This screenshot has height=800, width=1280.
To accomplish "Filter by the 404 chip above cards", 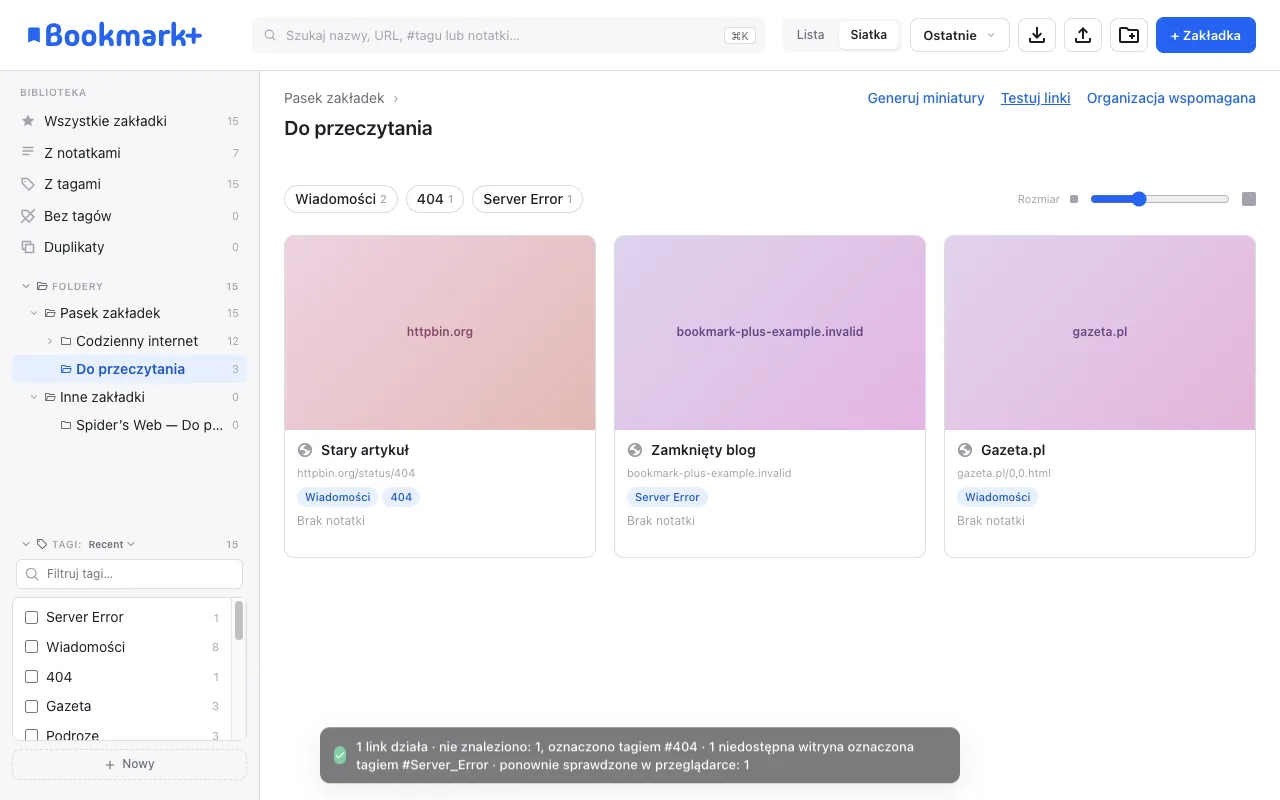I will pos(435,199).
